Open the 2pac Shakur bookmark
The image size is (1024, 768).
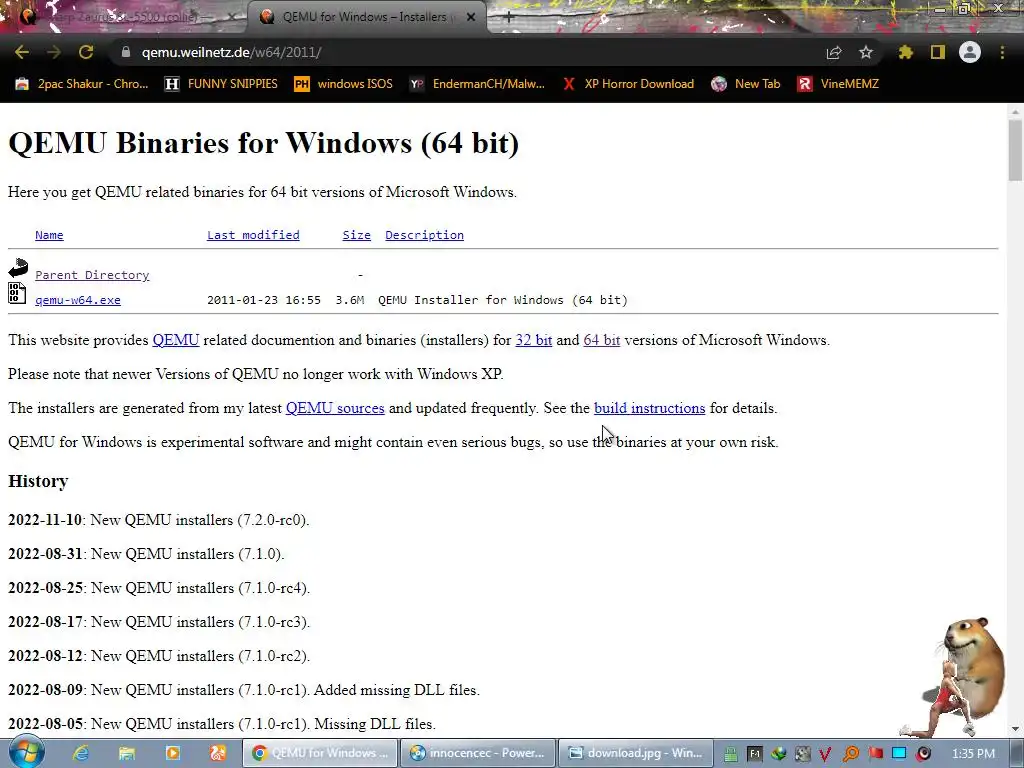pyautogui.click(x=82, y=84)
